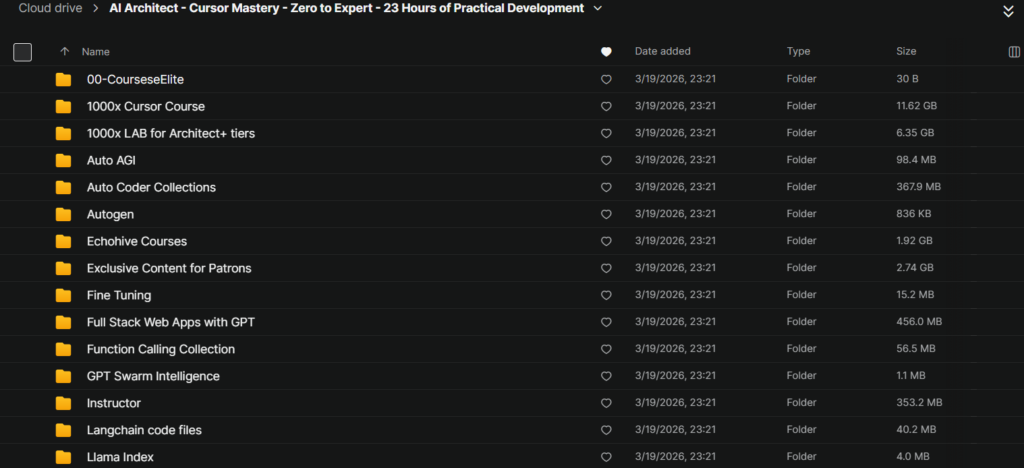Tick the select-all checkbox in header
Screen dimensions: 1024x468
[x=23, y=52]
